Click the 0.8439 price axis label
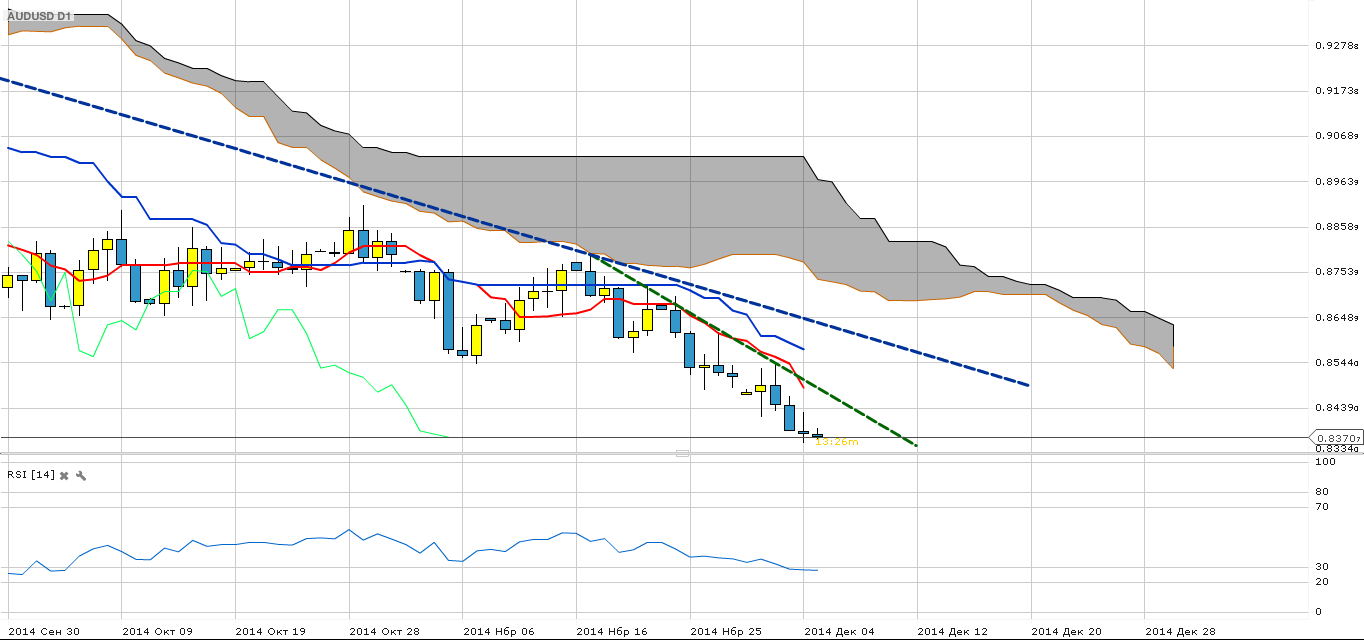Viewport: 1364px width, 640px height. coord(1336,408)
